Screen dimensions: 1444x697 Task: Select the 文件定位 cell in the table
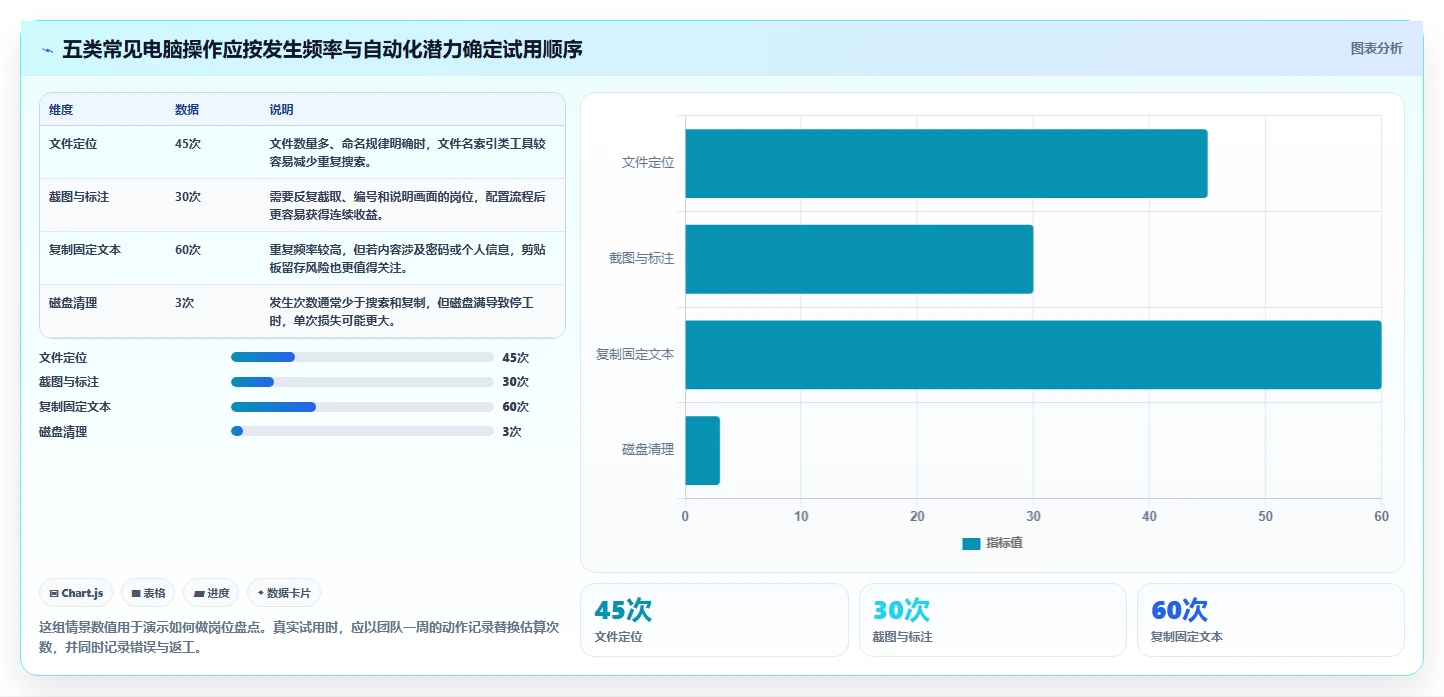[73, 144]
